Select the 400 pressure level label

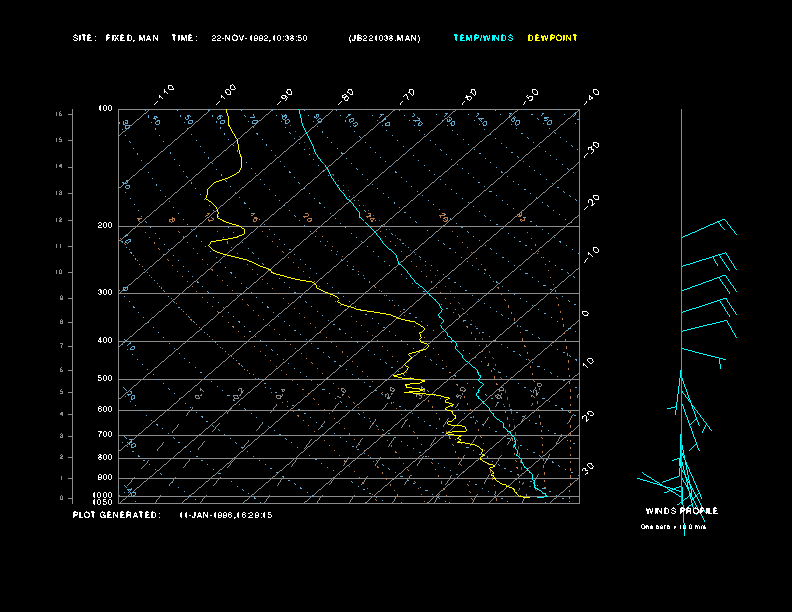tap(105, 341)
